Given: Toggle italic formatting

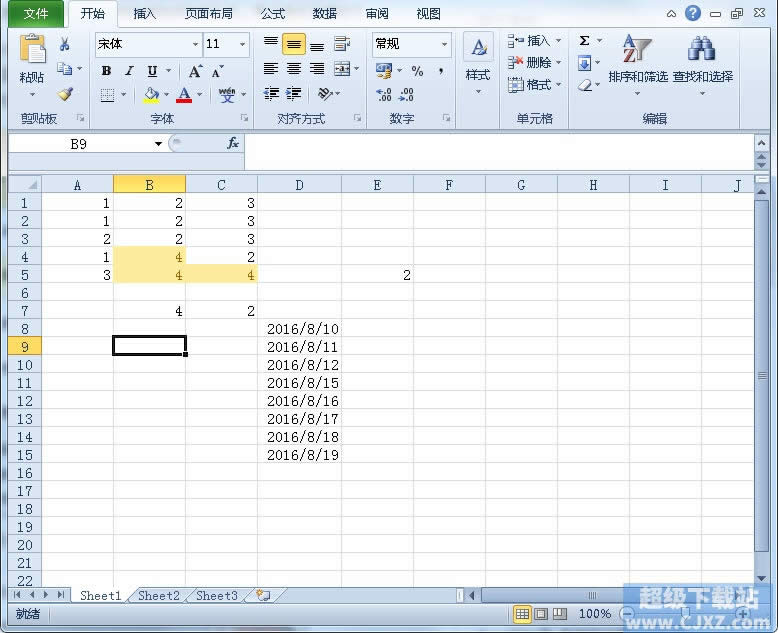Looking at the screenshot, I should 129,71.
